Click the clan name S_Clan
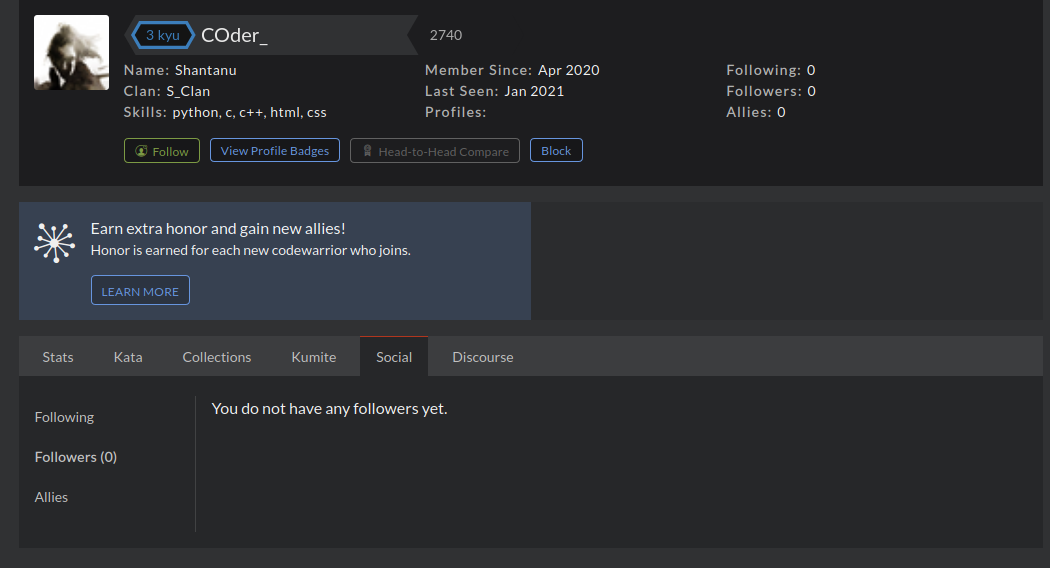The image size is (1050, 568). click(188, 91)
